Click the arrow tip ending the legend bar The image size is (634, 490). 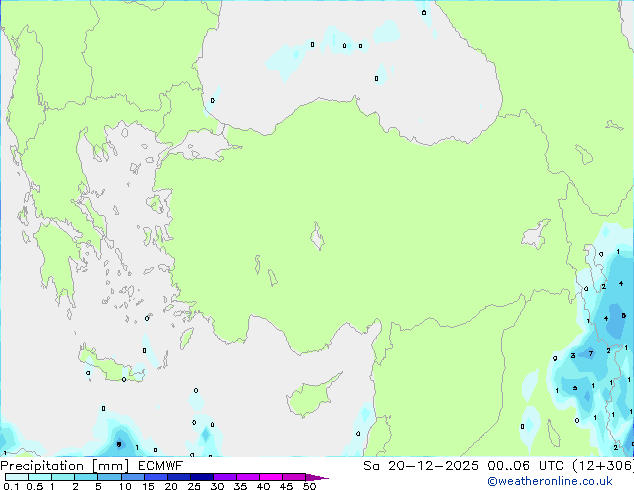pyautogui.click(x=317, y=477)
